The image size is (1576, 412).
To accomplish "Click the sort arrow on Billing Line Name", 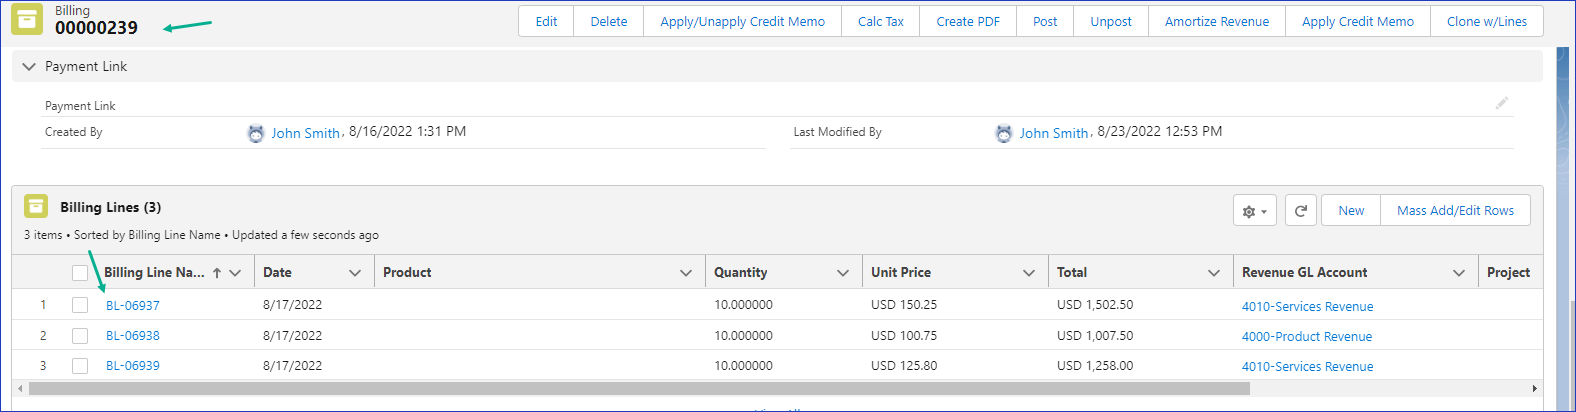I will pos(217,273).
